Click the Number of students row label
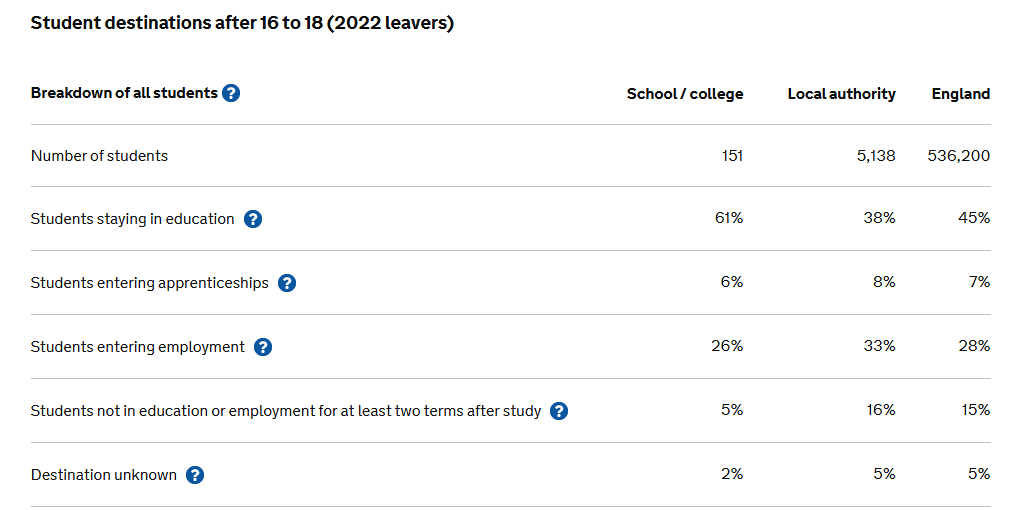The image size is (1026, 510). [x=99, y=156]
